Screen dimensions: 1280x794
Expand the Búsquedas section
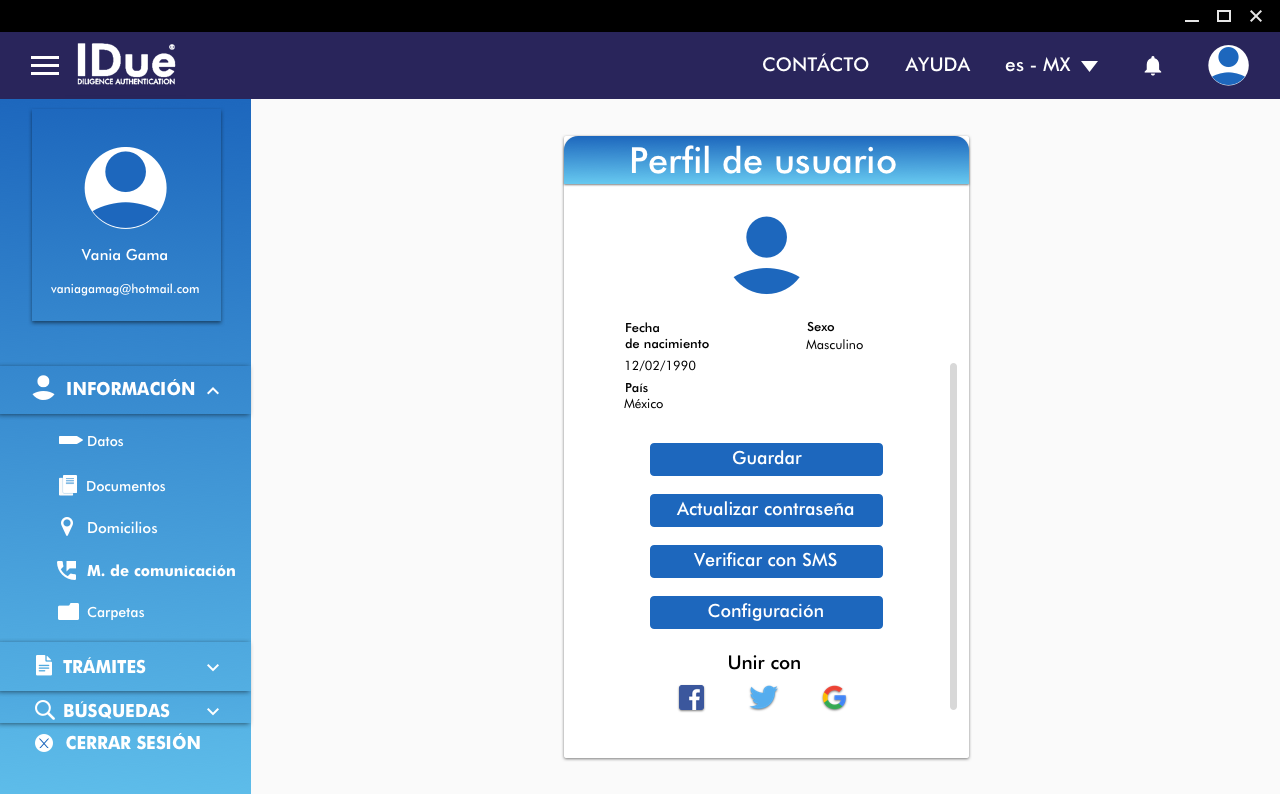(213, 711)
